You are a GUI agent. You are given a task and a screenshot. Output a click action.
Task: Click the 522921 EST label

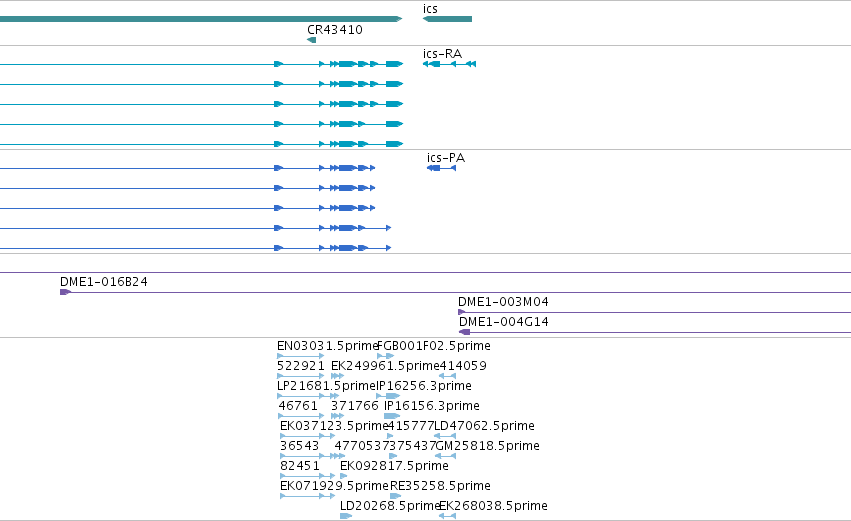(x=301, y=366)
